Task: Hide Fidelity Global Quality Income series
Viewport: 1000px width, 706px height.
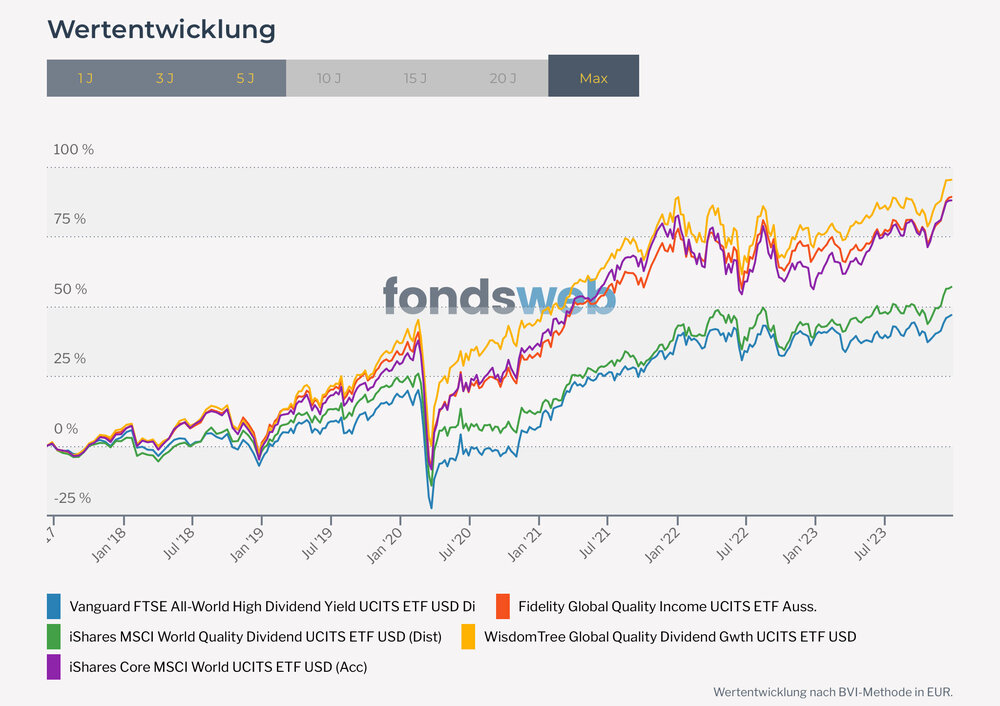Action: pos(667,606)
